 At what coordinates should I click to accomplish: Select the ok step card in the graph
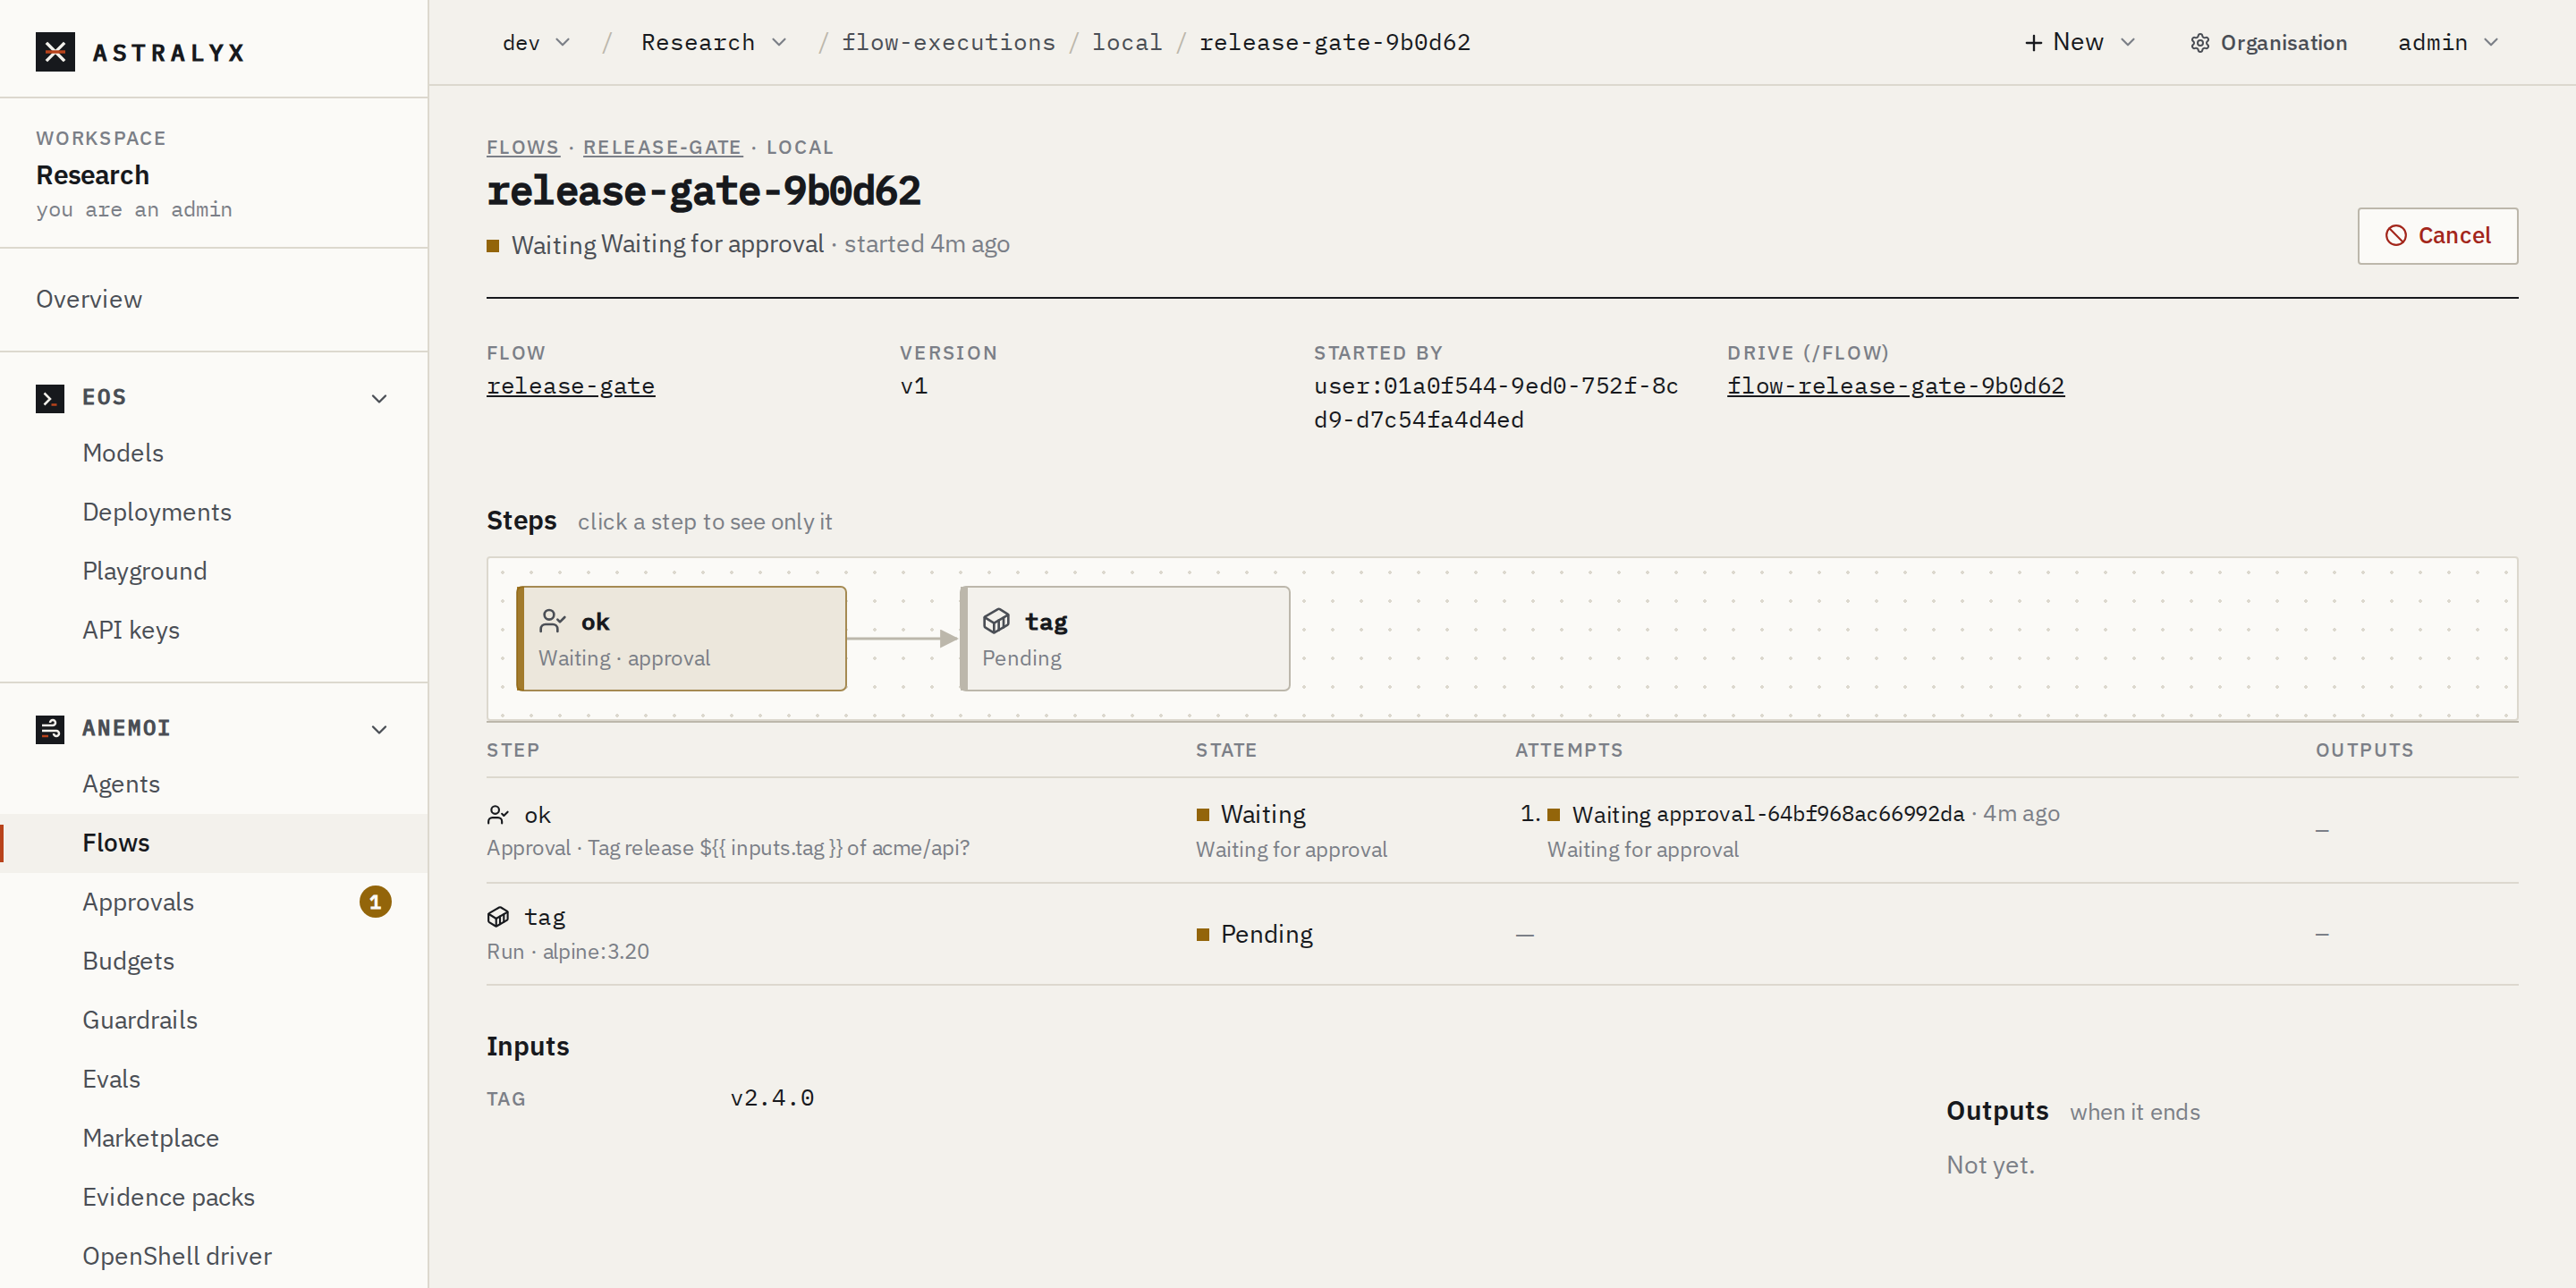(x=681, y=638)
